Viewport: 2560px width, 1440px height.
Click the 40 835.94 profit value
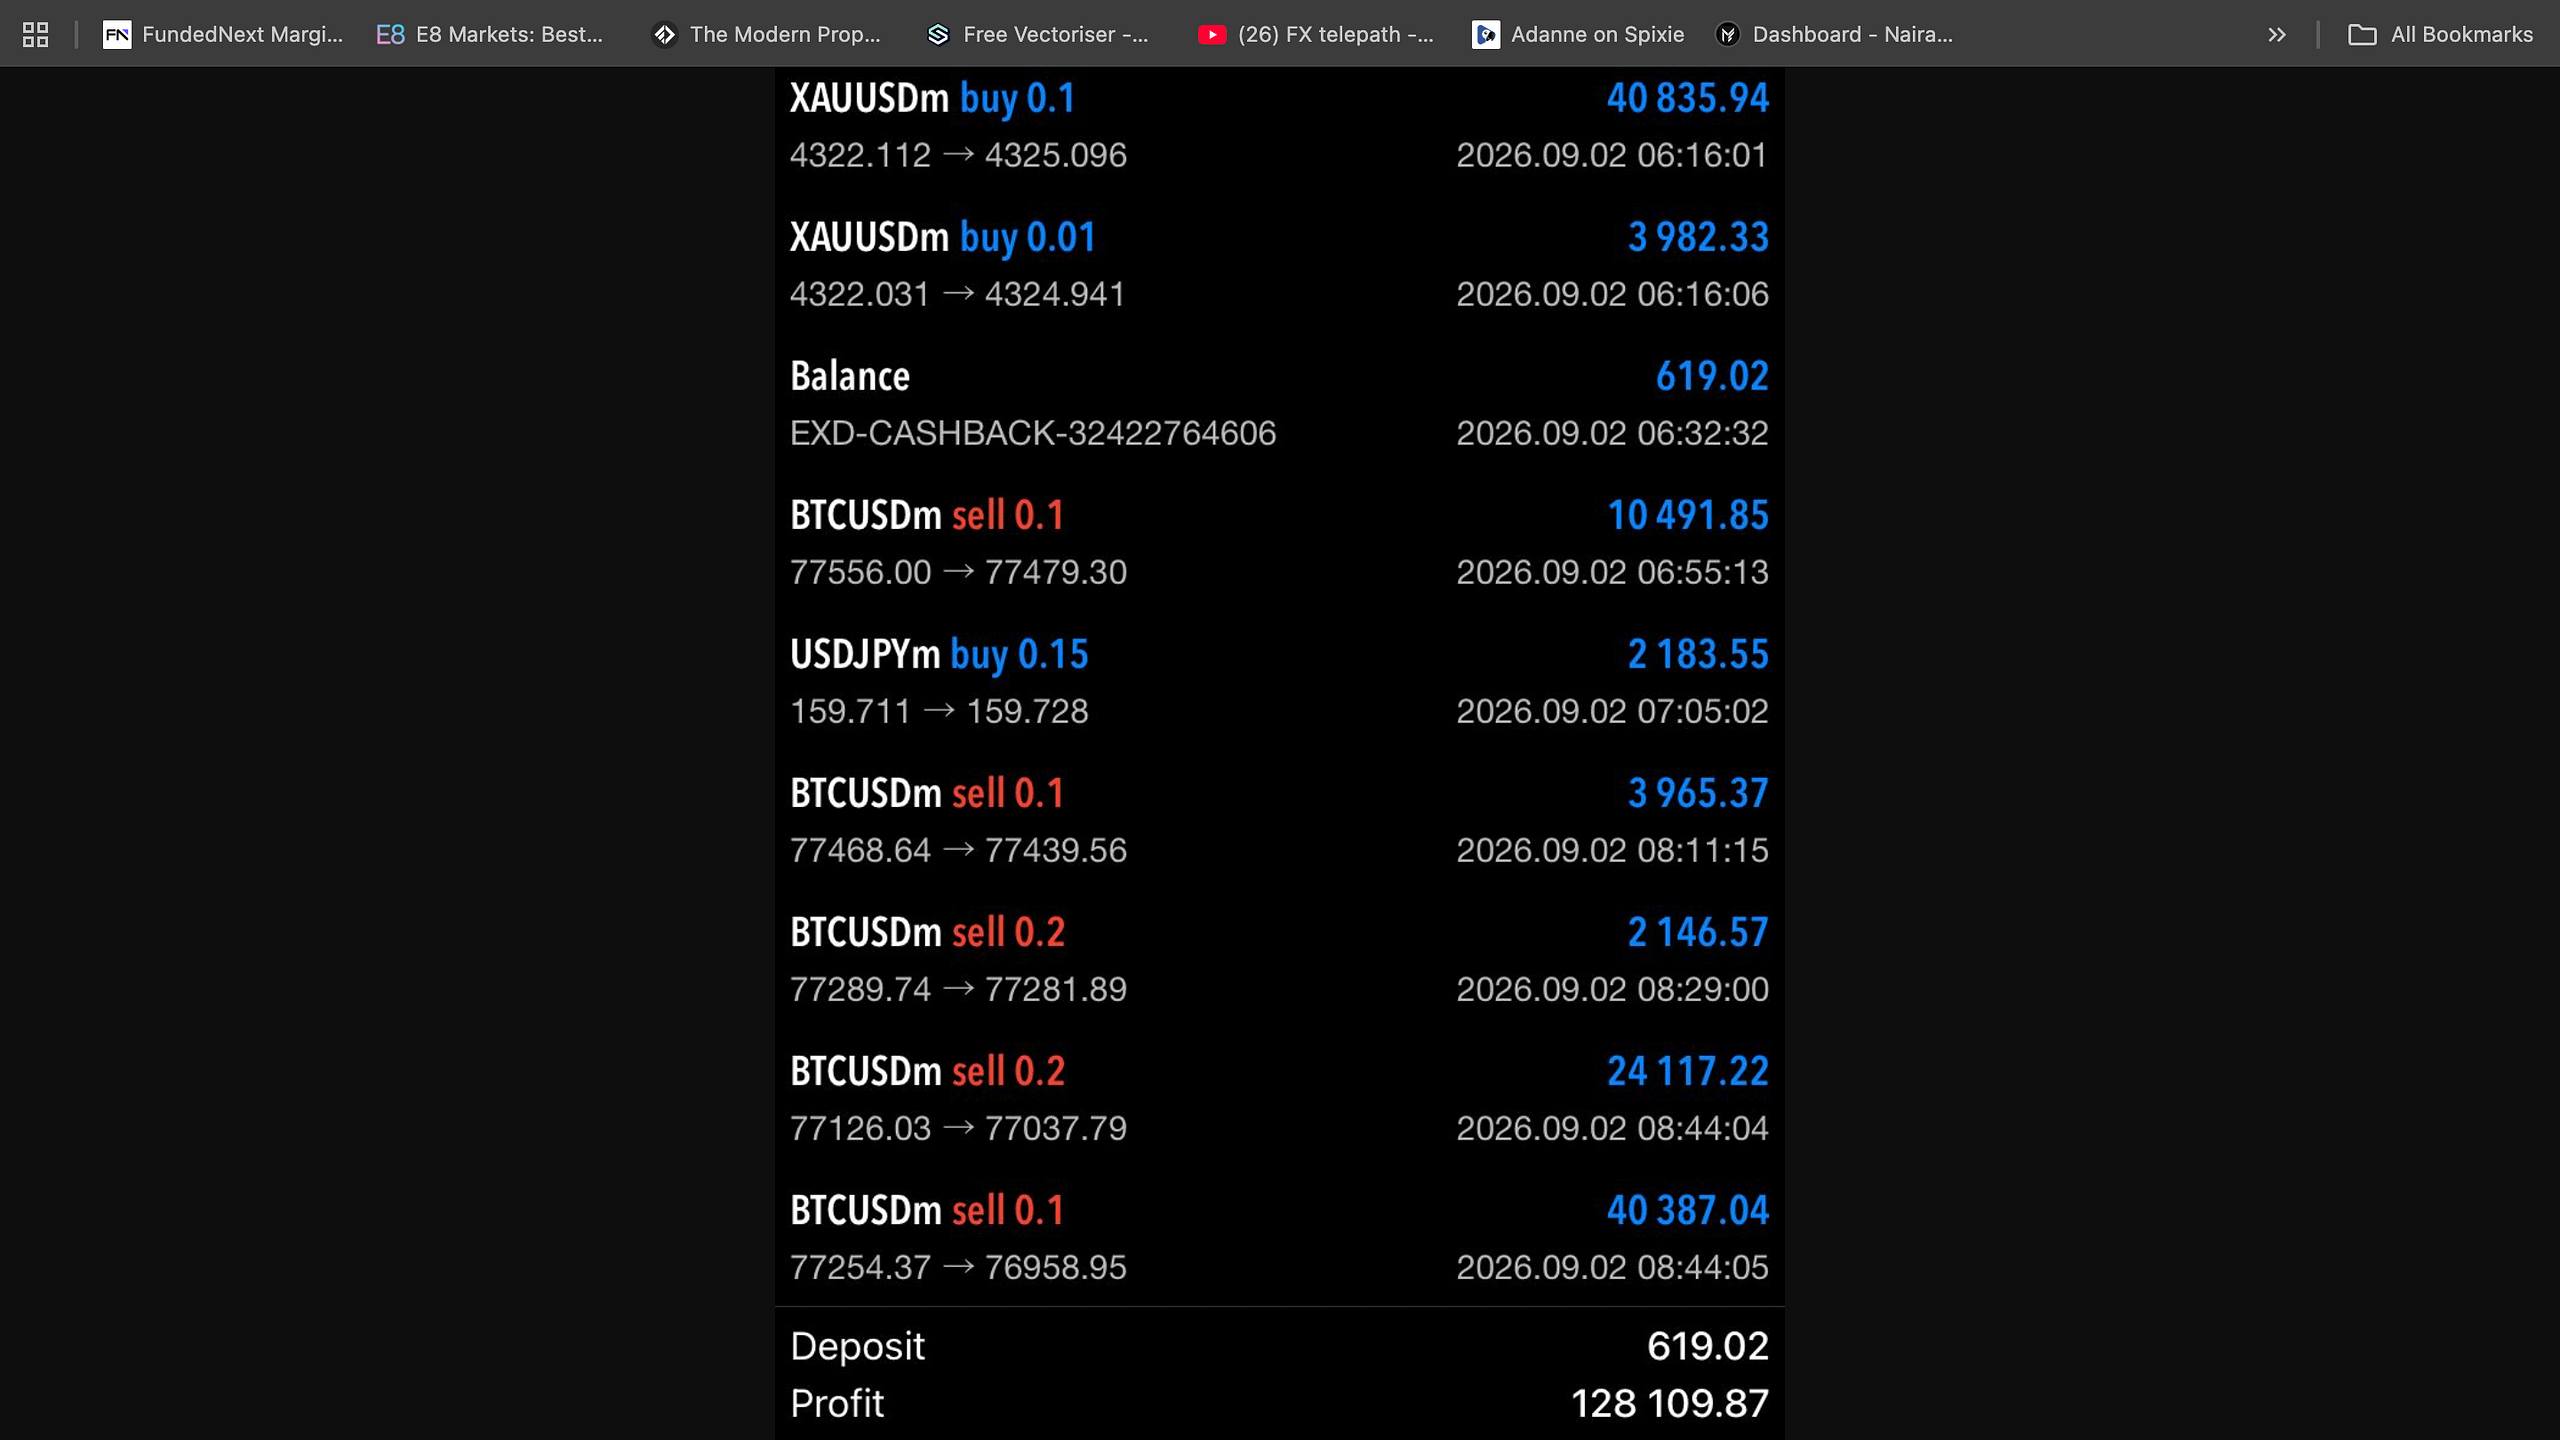pyautogui.click(x=1687, y=98)
